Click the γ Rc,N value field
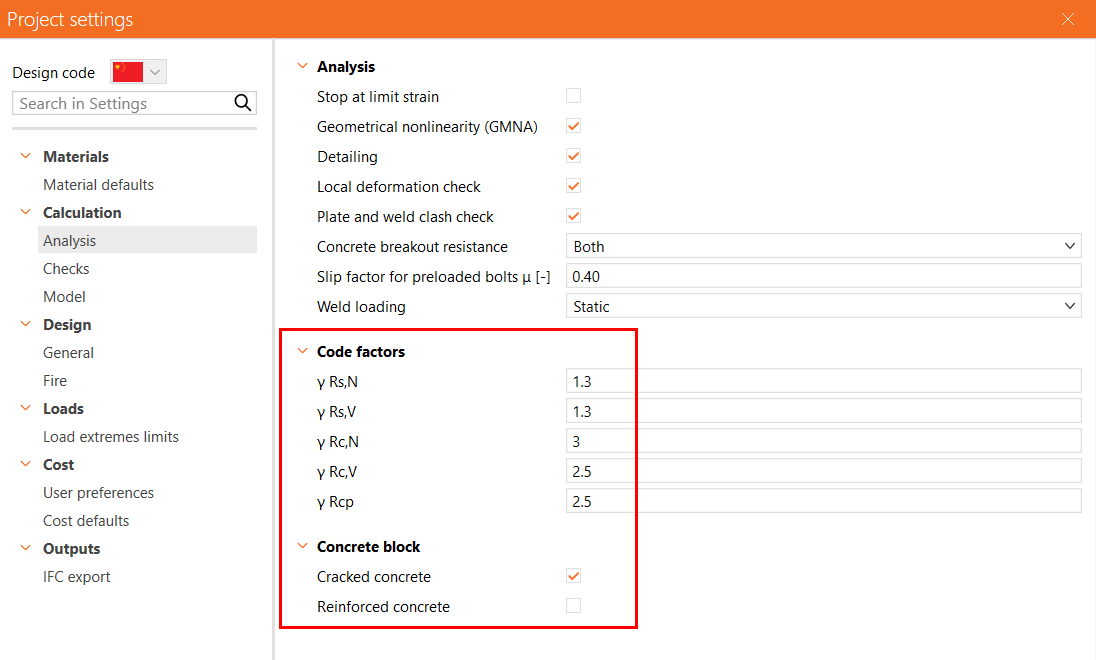This screenshot has height=660, width=1096. click(823, 441)
